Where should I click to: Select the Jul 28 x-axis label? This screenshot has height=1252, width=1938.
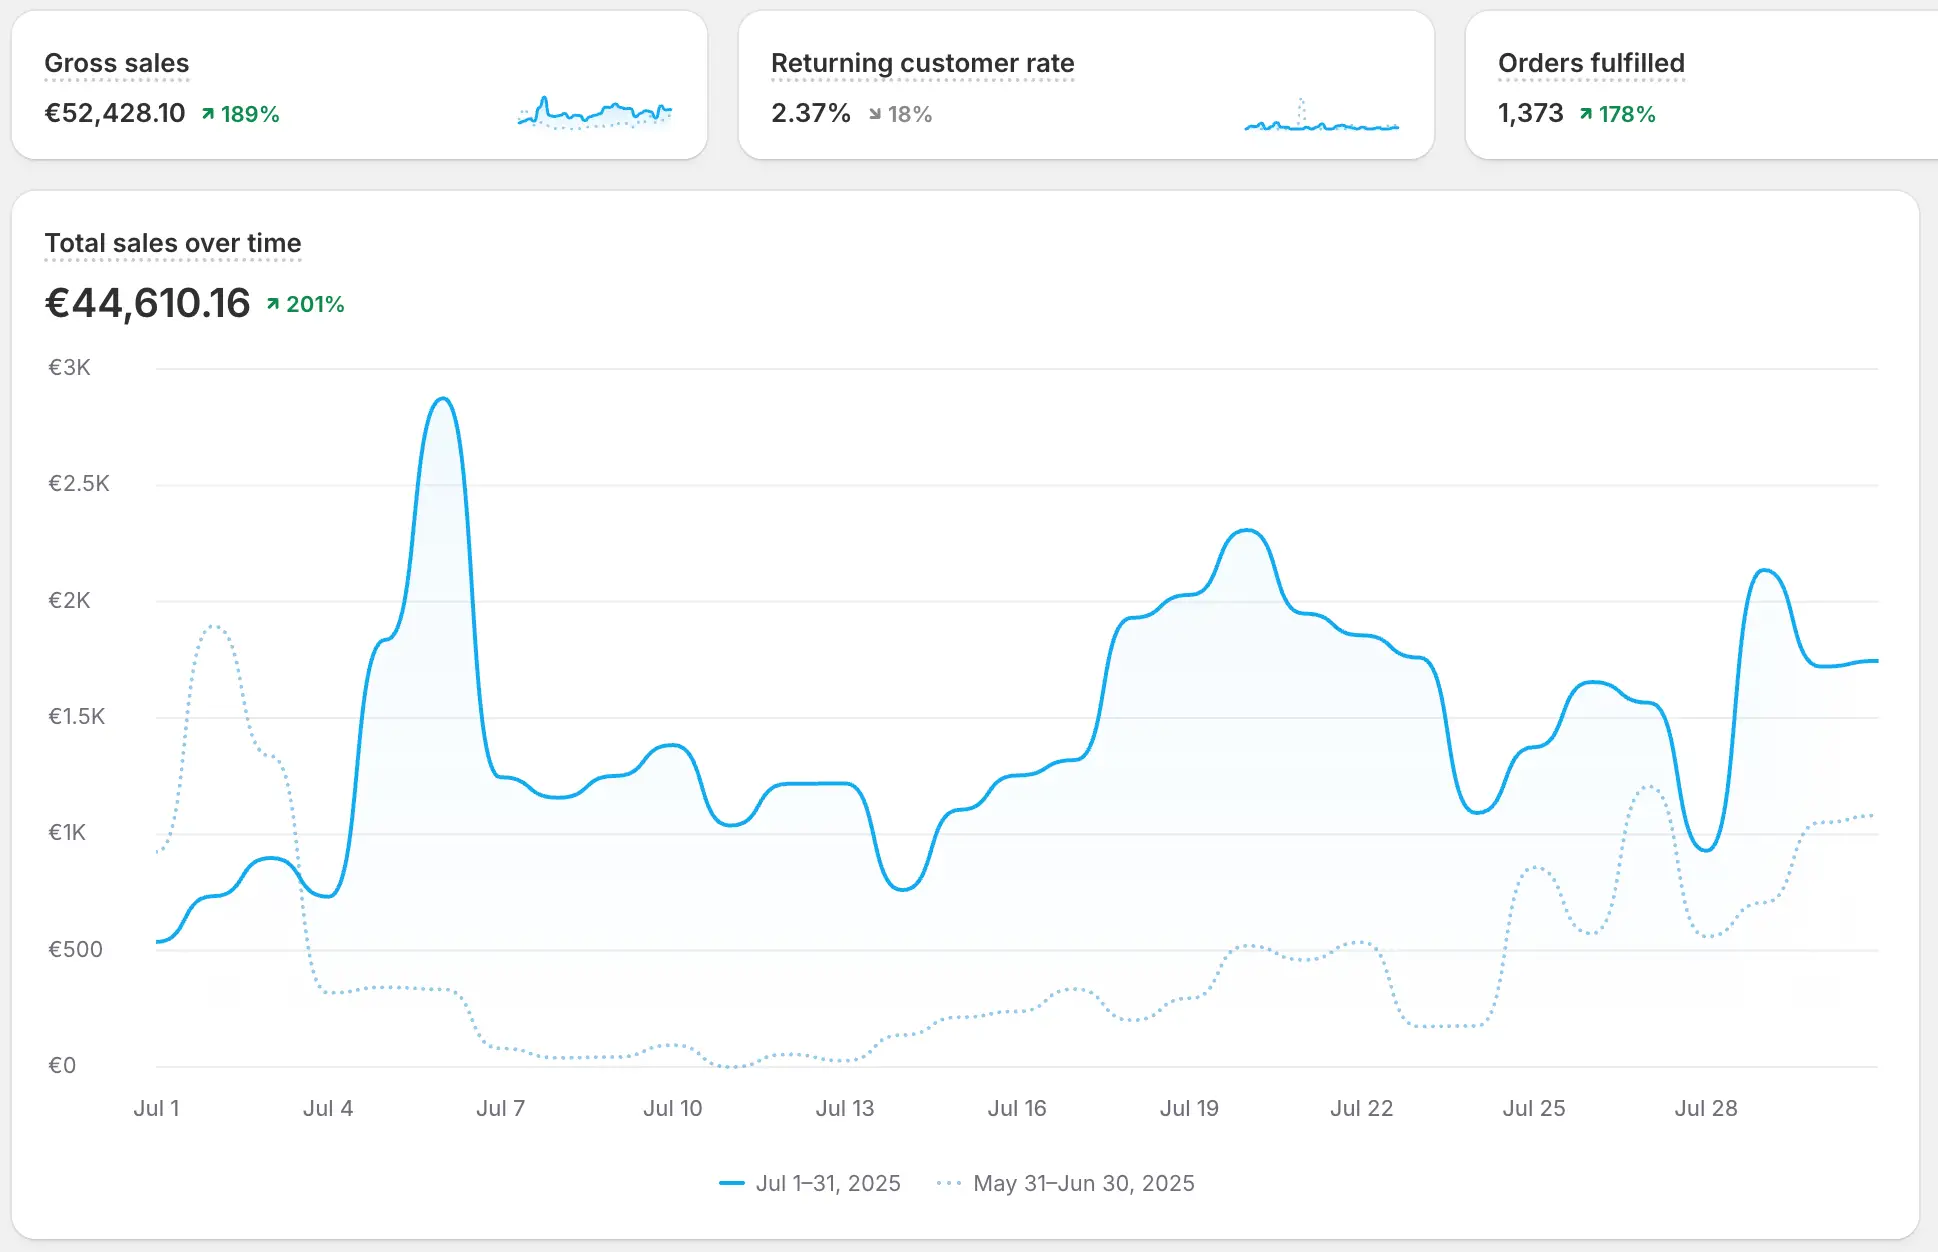[x=1705, y=1108]
